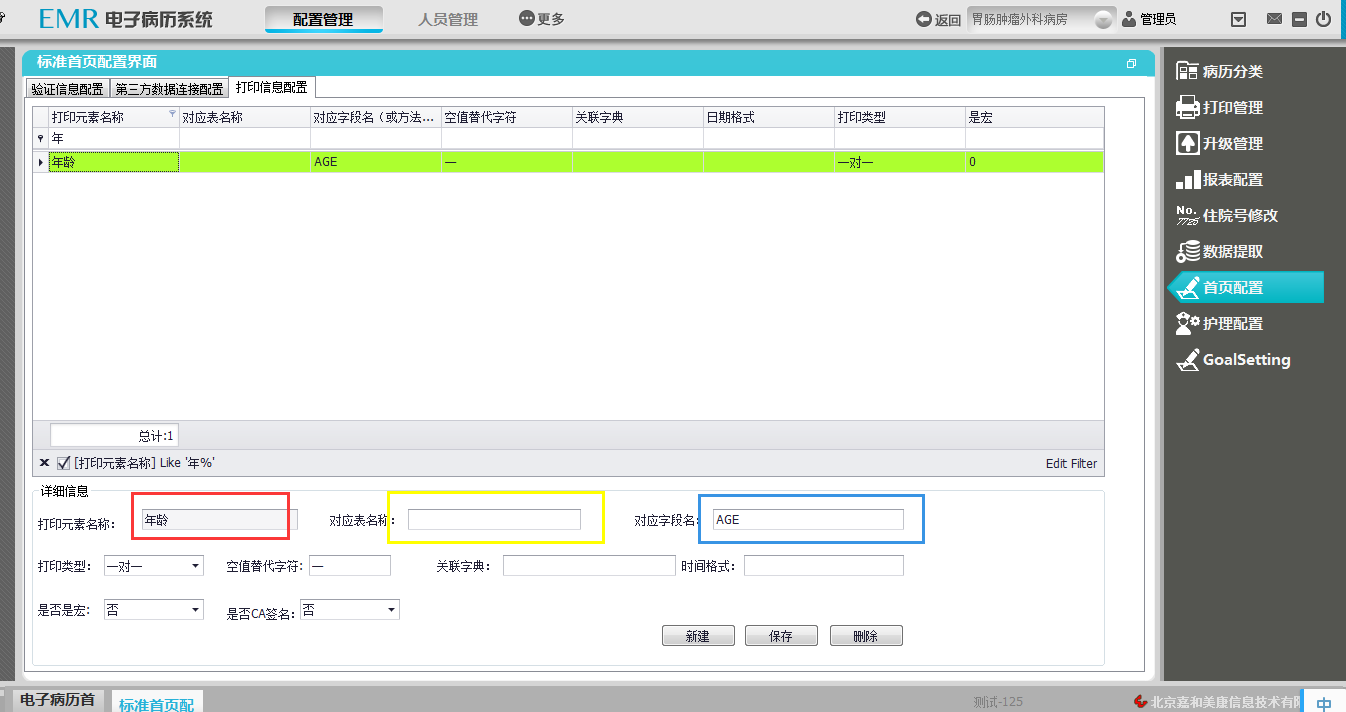Click the Edit Filter link

point(1071,463)
